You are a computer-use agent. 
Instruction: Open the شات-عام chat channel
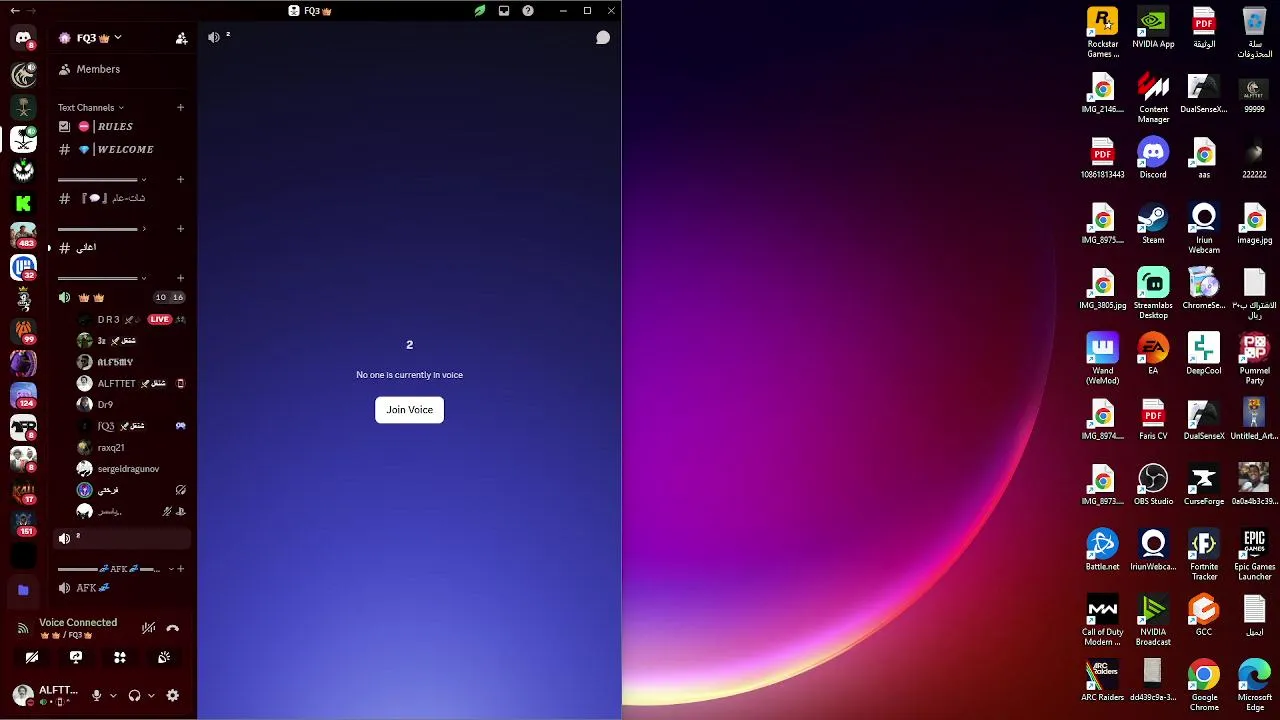point(120,198)
